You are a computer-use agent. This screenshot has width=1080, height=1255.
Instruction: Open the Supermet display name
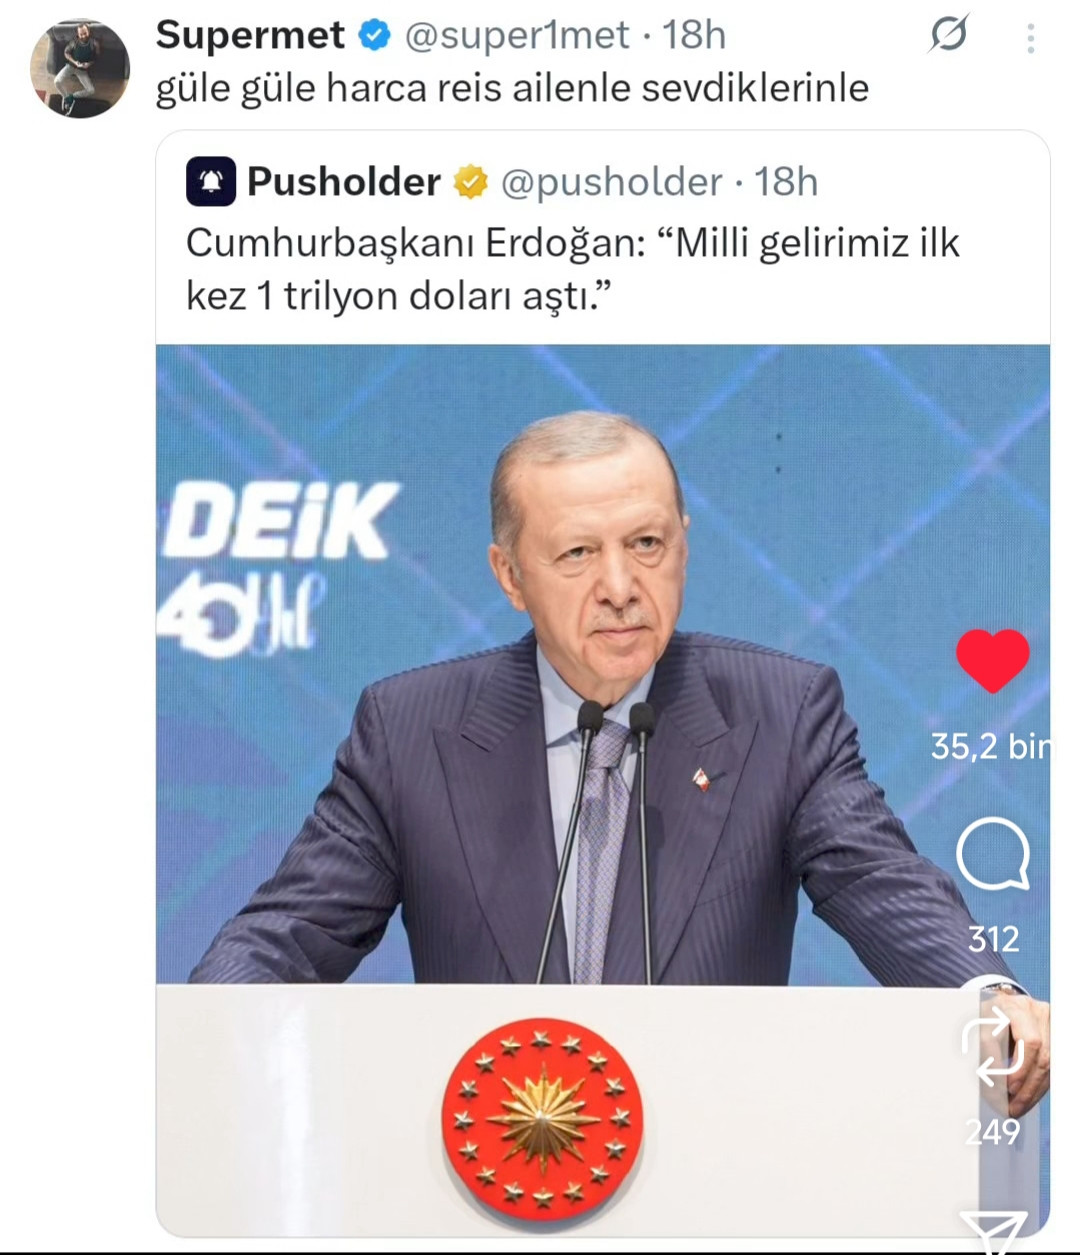pyautogui.click(x=250, y=36)
